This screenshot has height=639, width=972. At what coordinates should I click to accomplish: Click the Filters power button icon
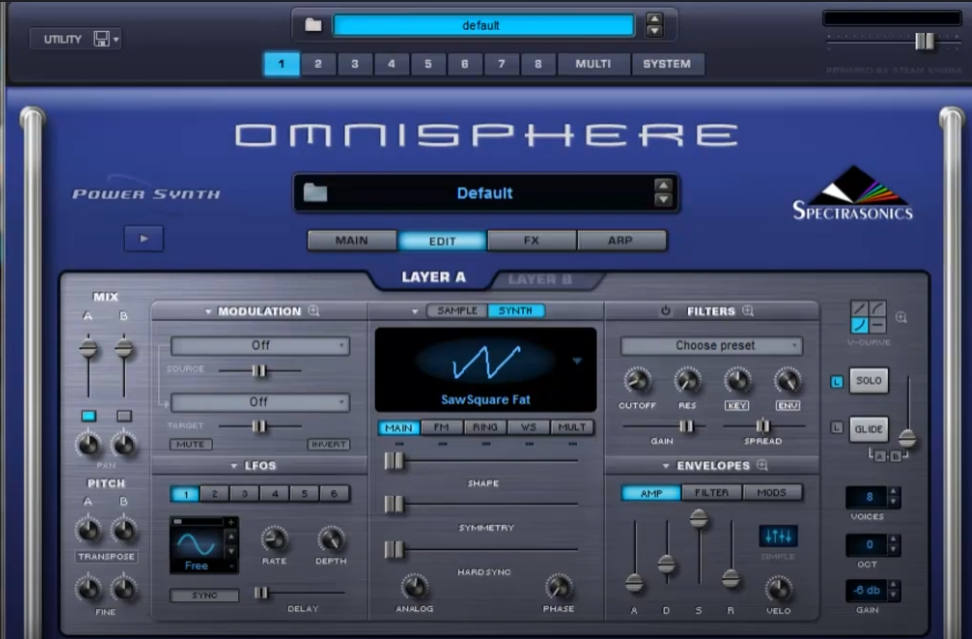point(666,311)
